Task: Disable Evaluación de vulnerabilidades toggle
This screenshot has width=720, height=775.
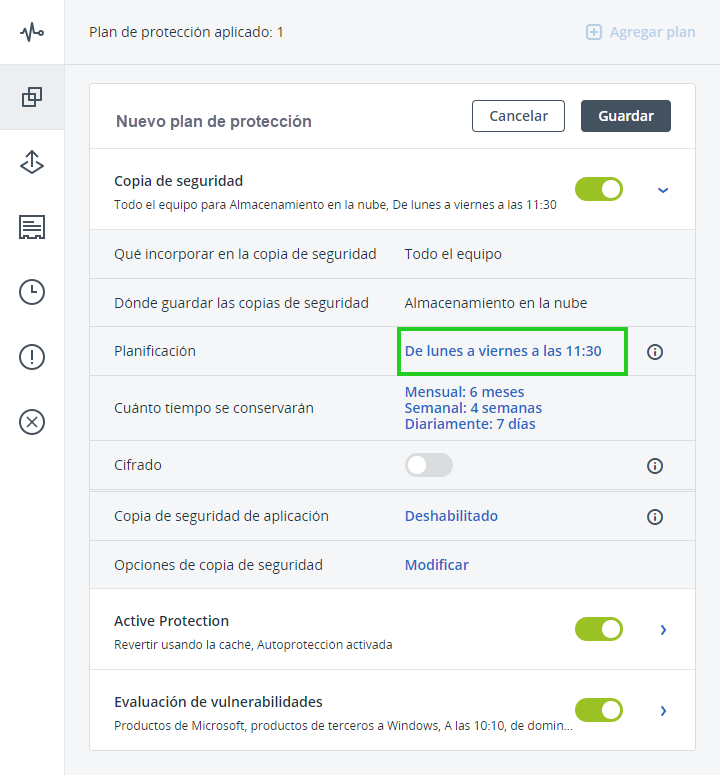Action: pyautogui.click(x=598, y=710)
